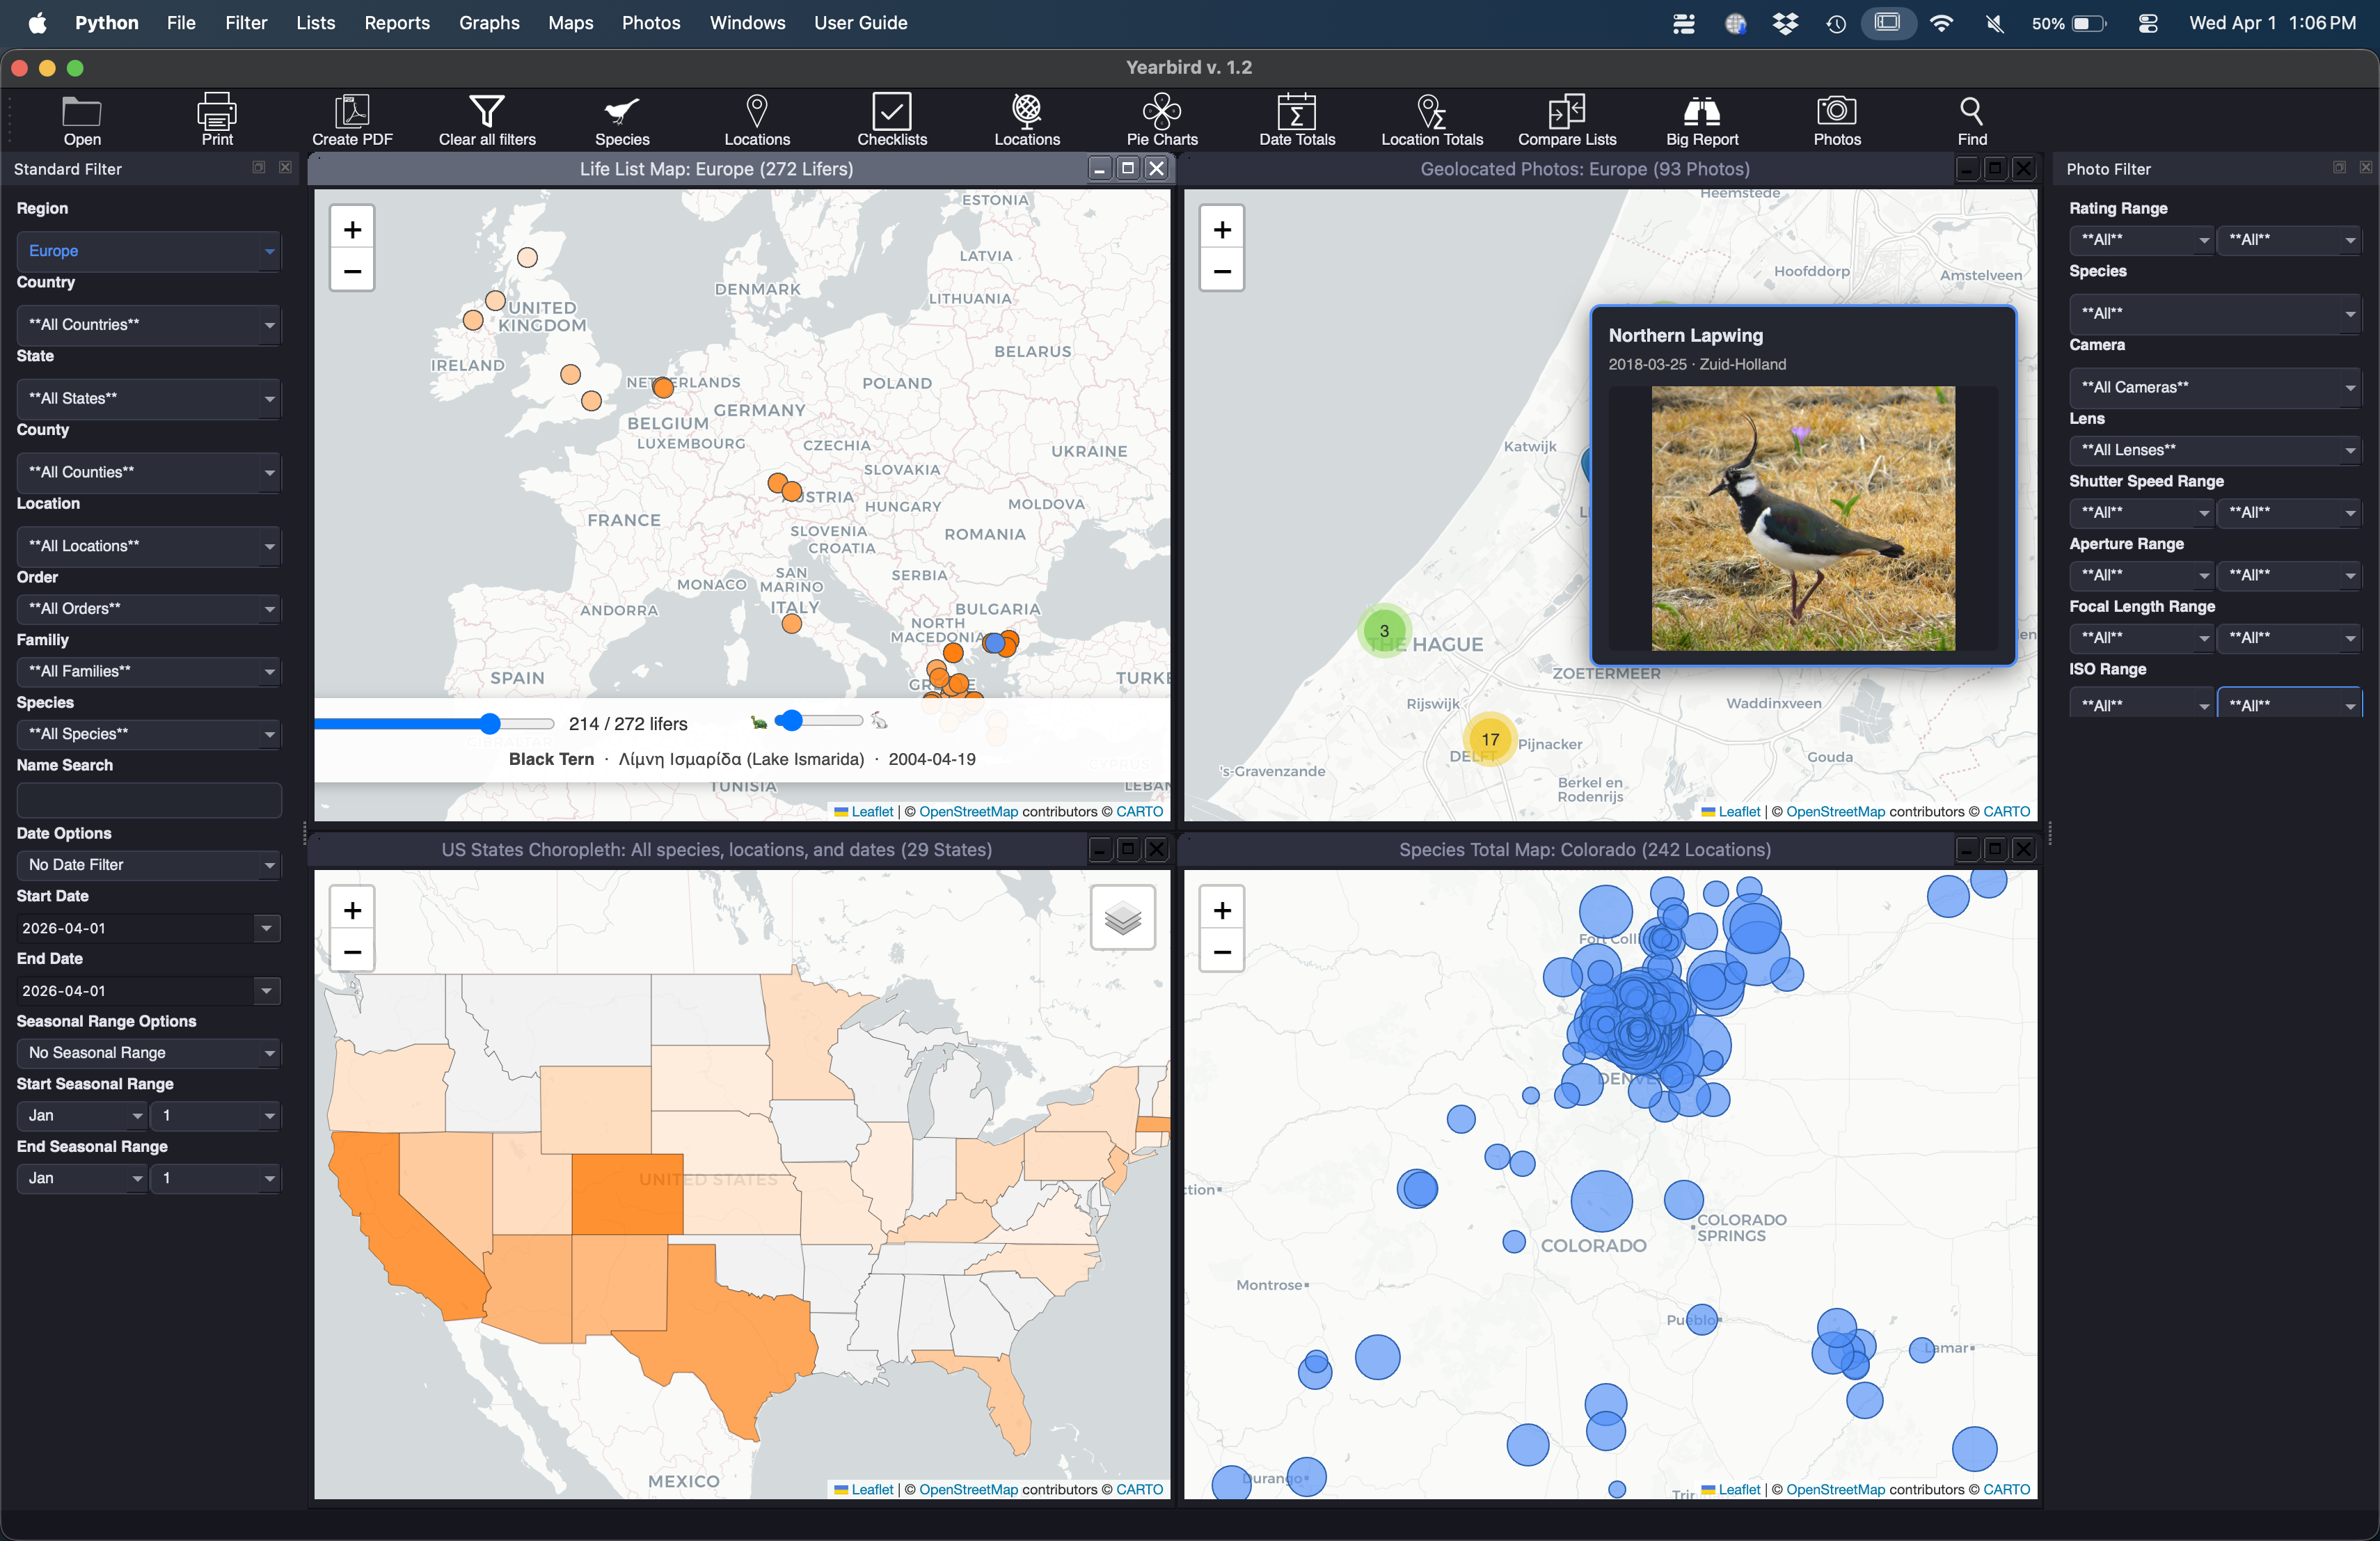
Task: Open the Species report icon
Action: click(x=621, y=119)
